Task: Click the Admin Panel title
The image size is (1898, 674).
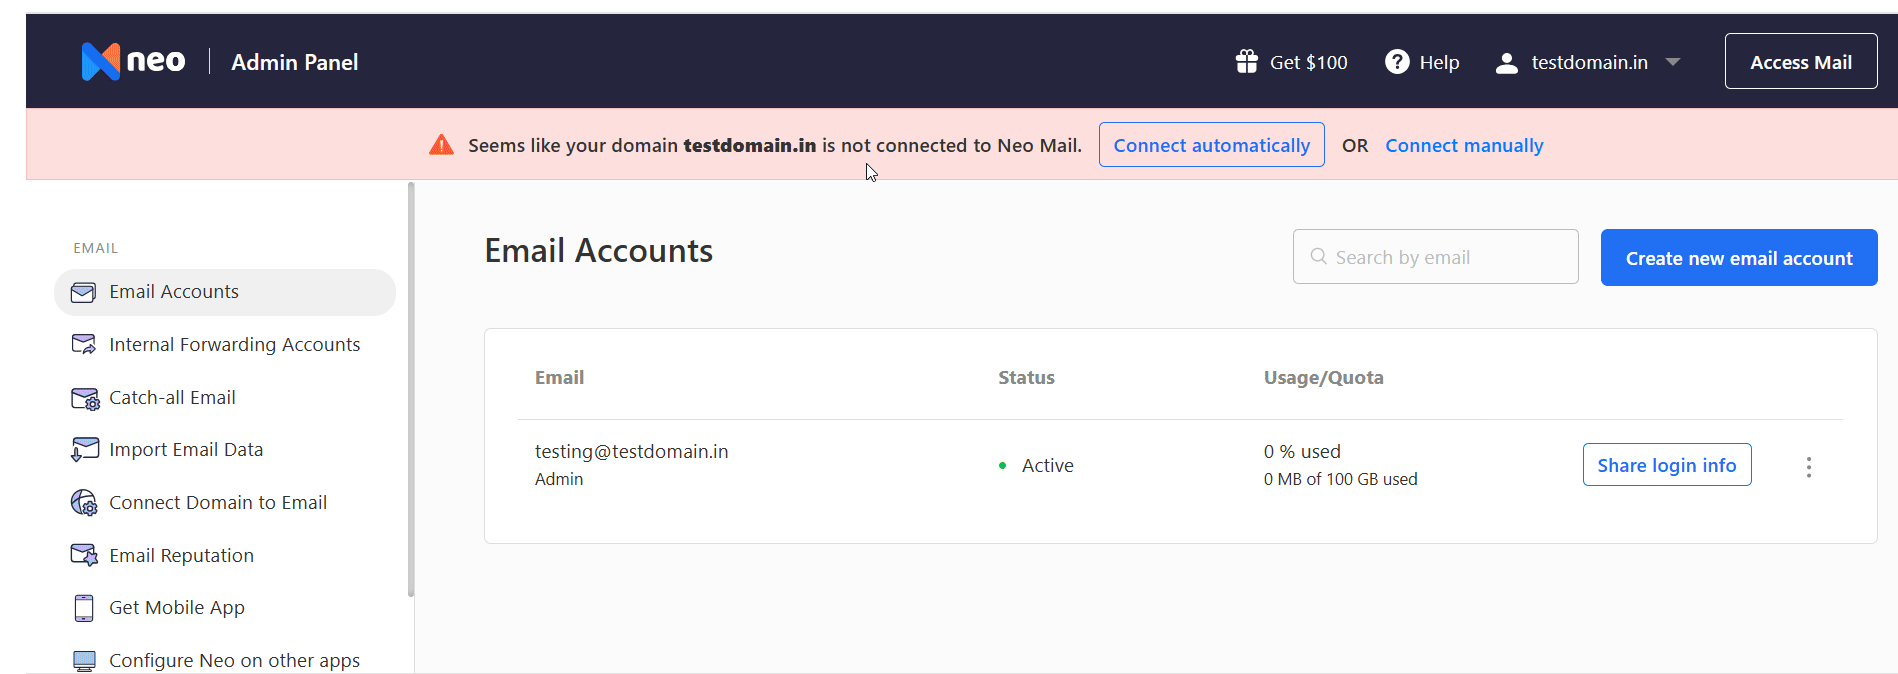Action: point(295,62)
